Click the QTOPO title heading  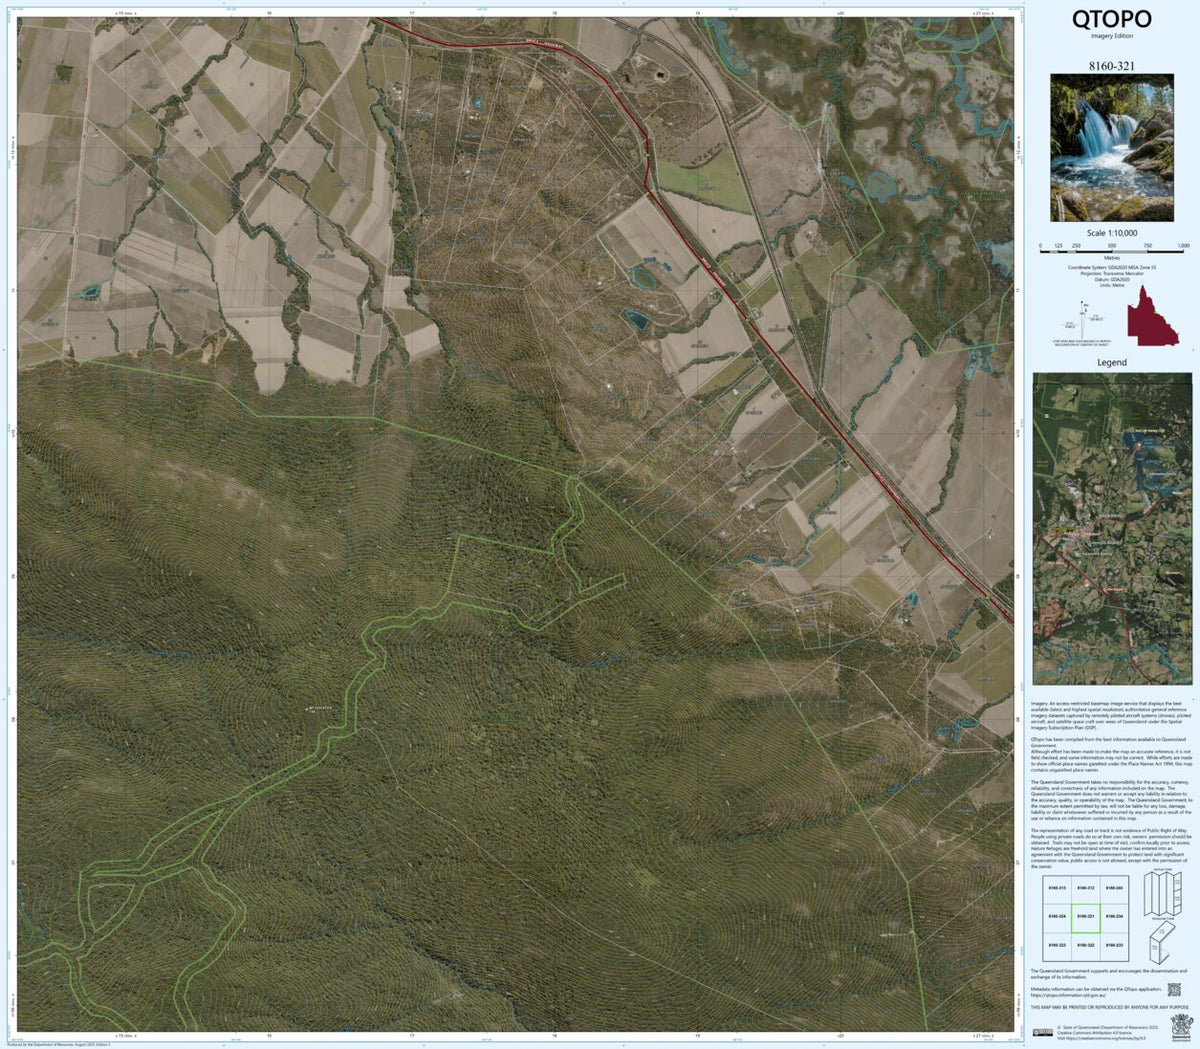(1111, 19)
